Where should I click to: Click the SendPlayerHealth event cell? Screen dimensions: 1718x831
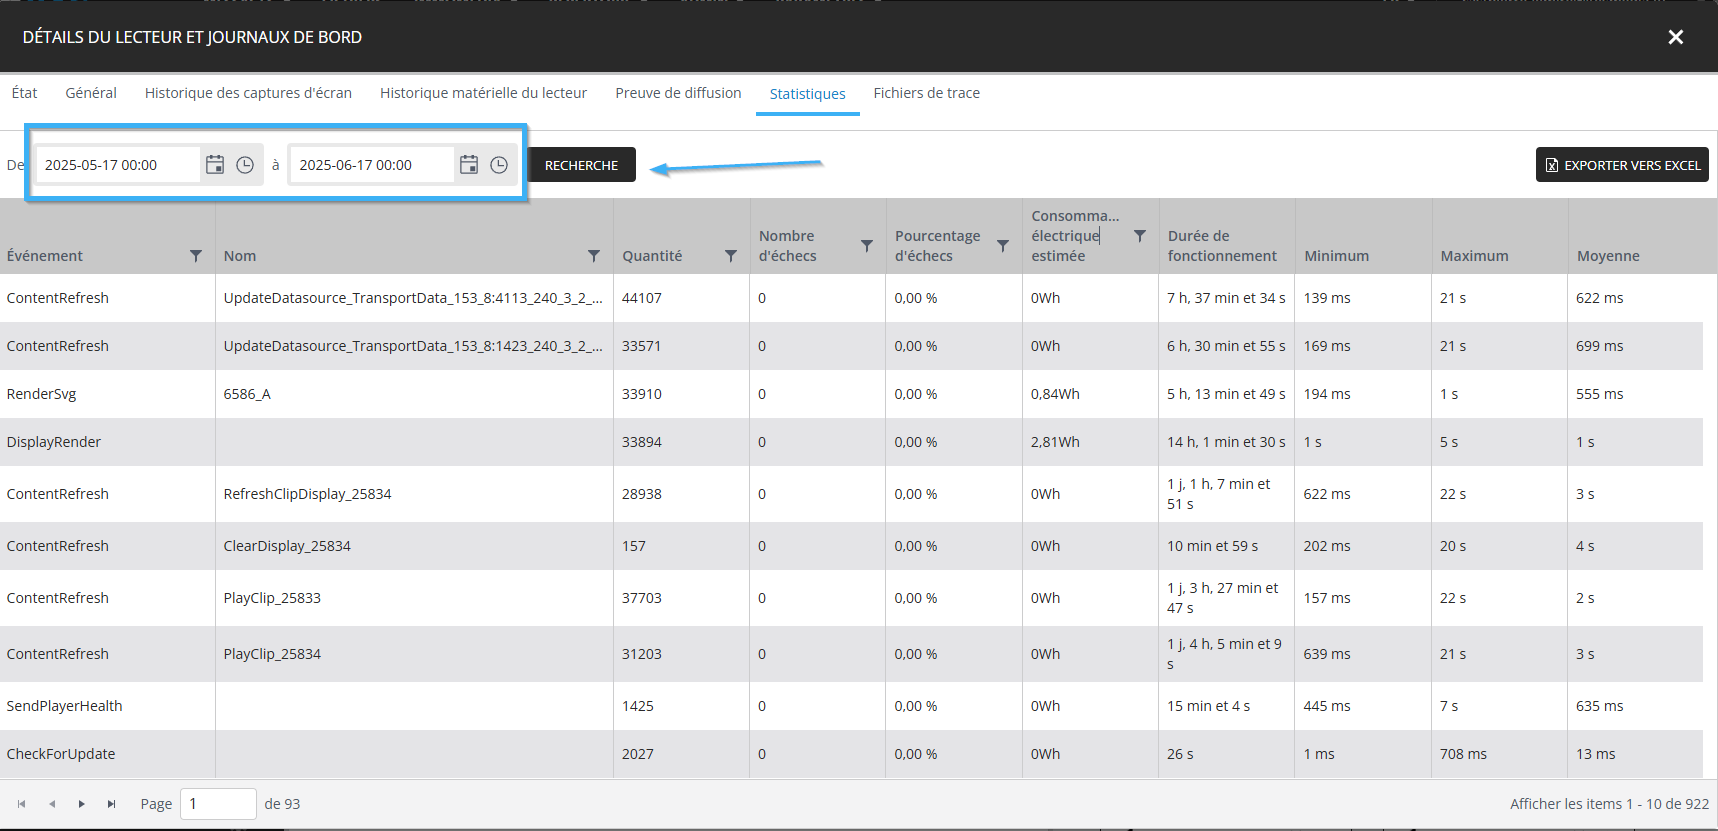[64, 706]
